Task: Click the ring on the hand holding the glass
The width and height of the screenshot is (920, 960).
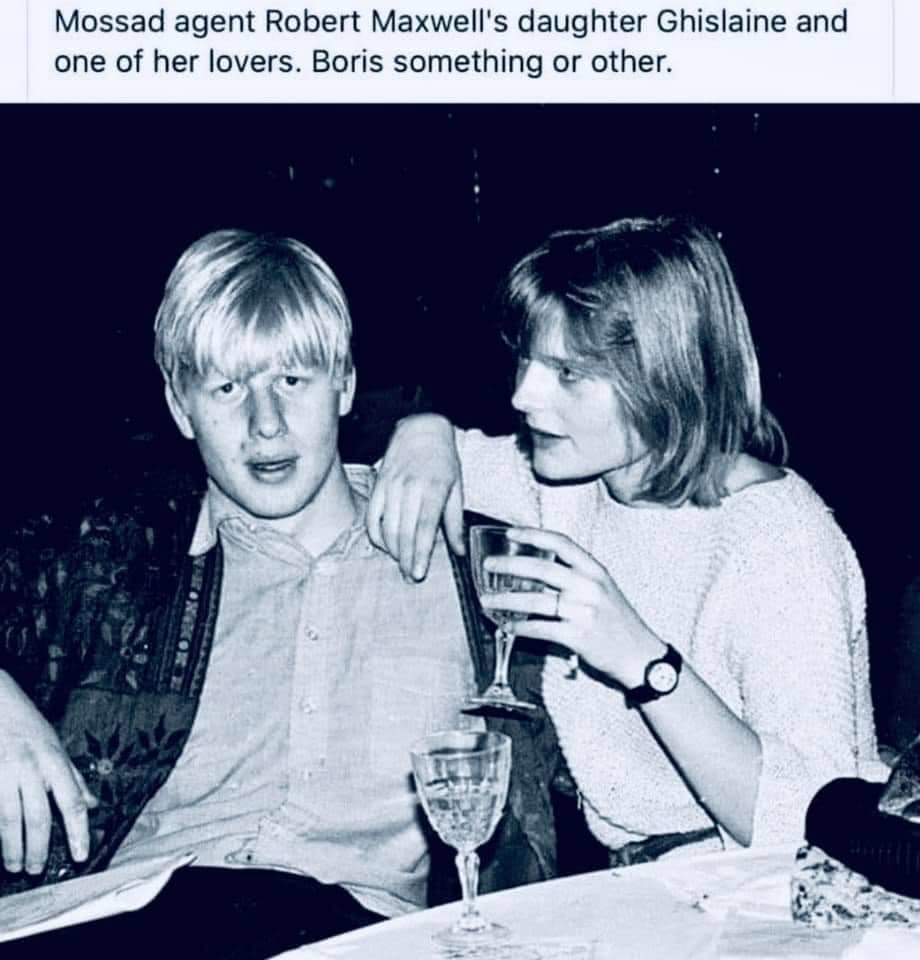Action: click(x=556, y=604)
